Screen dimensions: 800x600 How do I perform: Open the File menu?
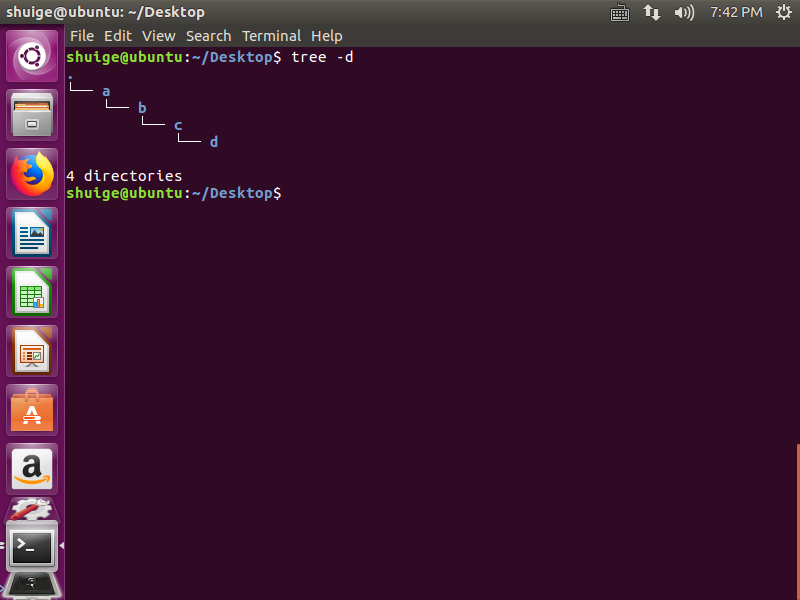click(x=82, y=36)
